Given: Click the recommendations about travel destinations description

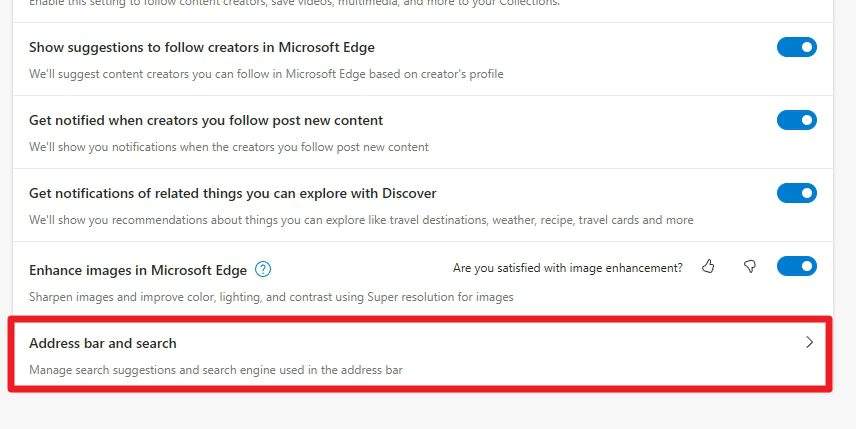Looking at the screenshot, I should [x=361, y=220].
